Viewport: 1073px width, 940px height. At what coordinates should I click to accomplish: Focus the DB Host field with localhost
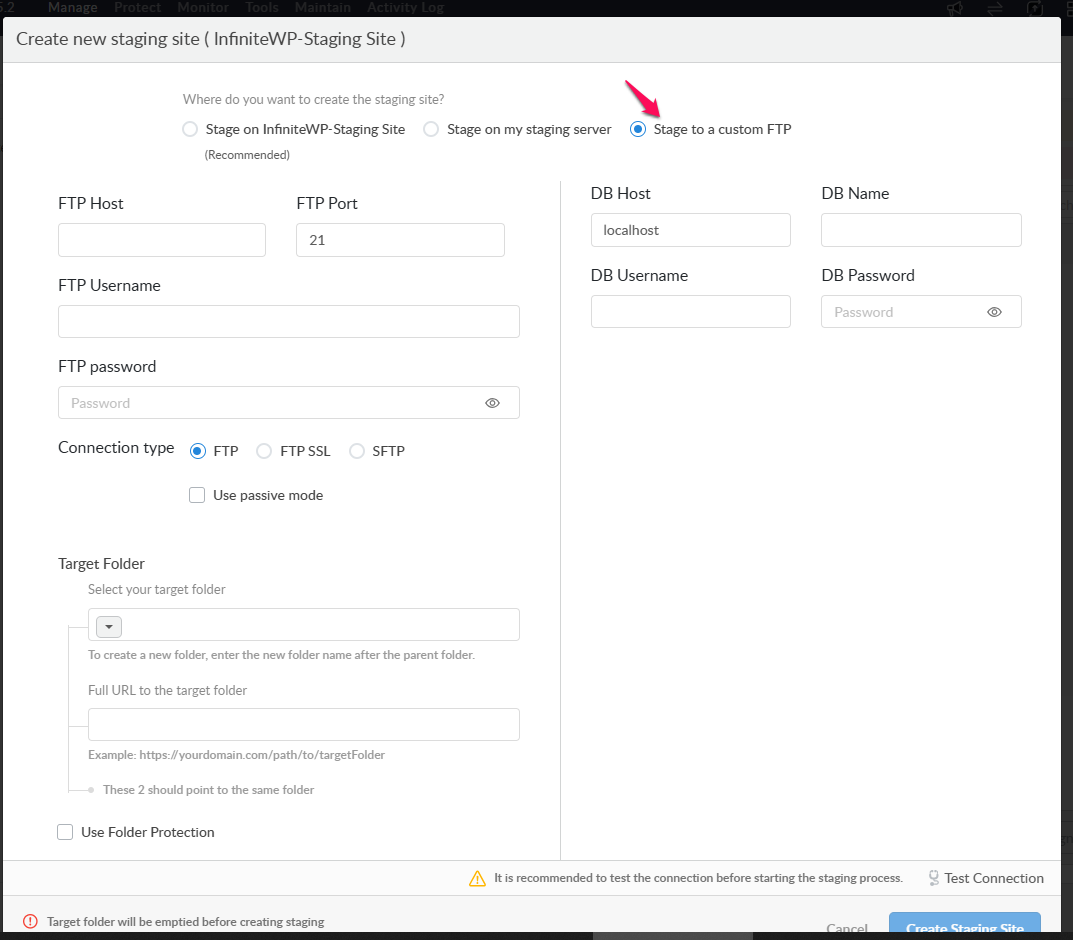tap(691, 230)
